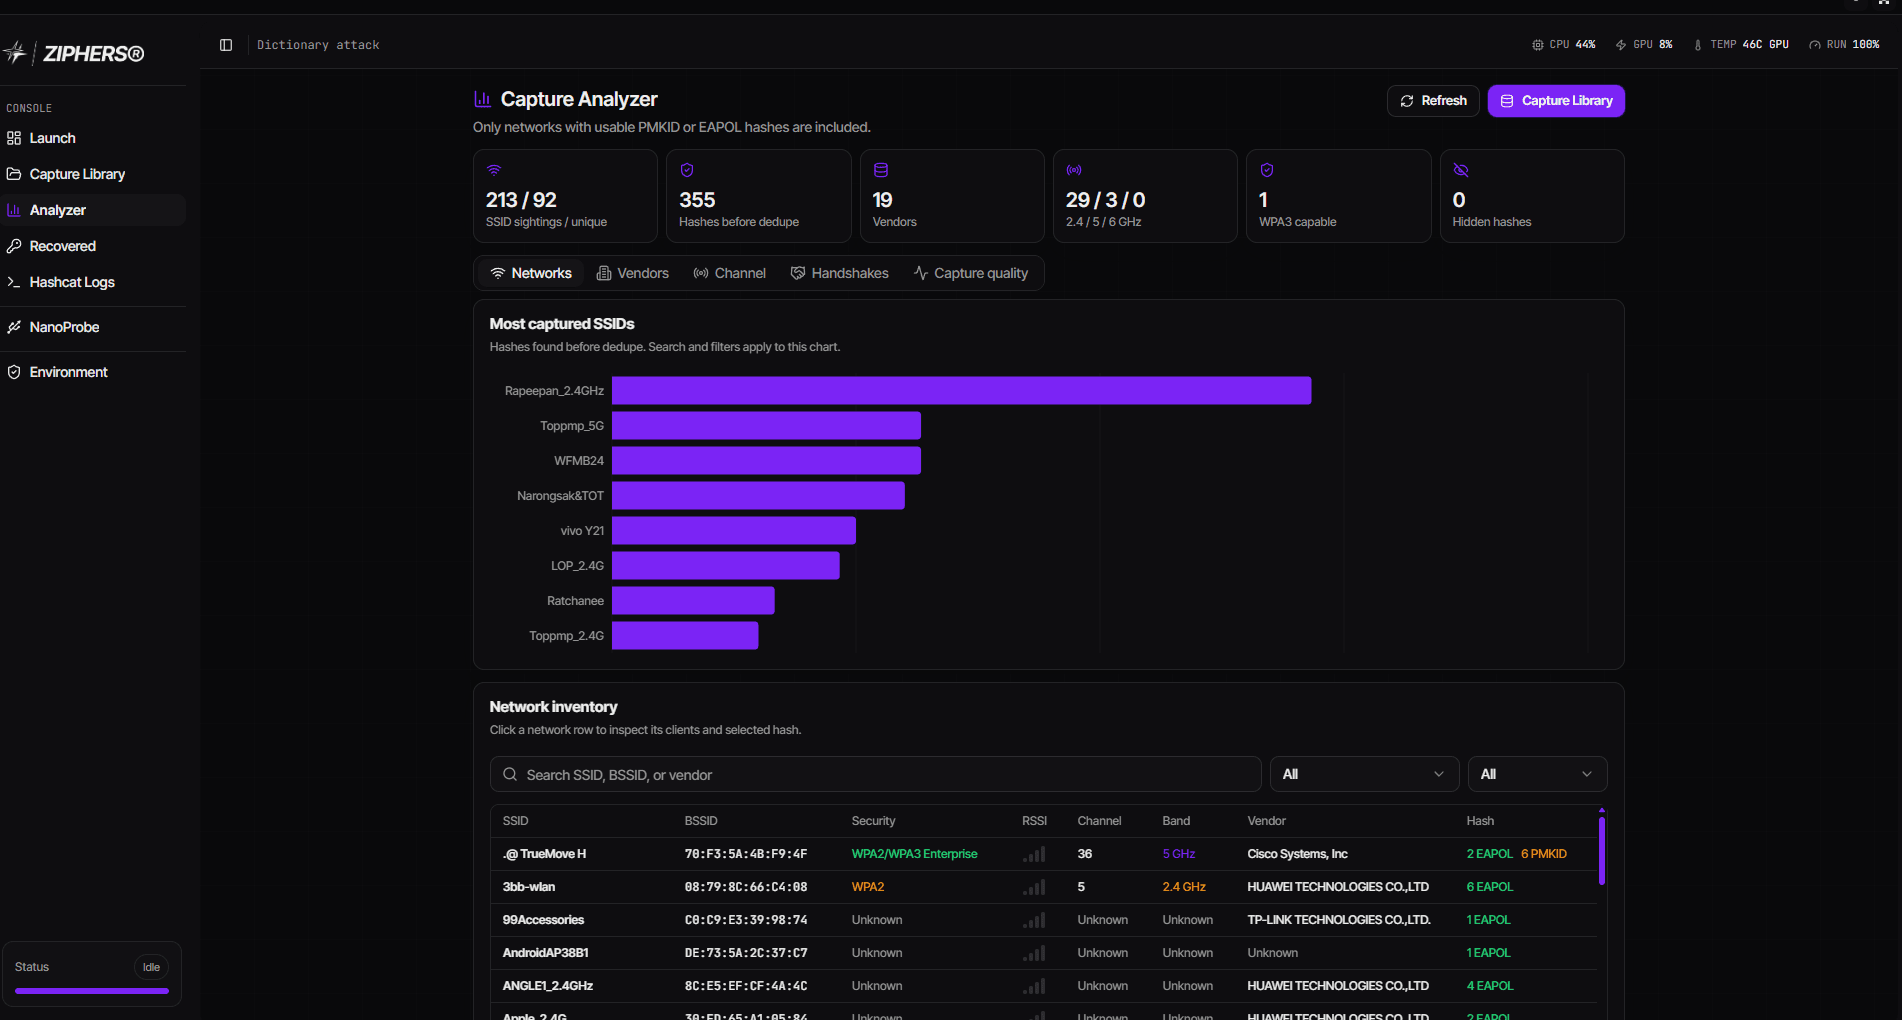The width and height of the screenshot is (1902, 1020).
Task: Click the CPU usage indicator icon
Action: click(1538, 45)
